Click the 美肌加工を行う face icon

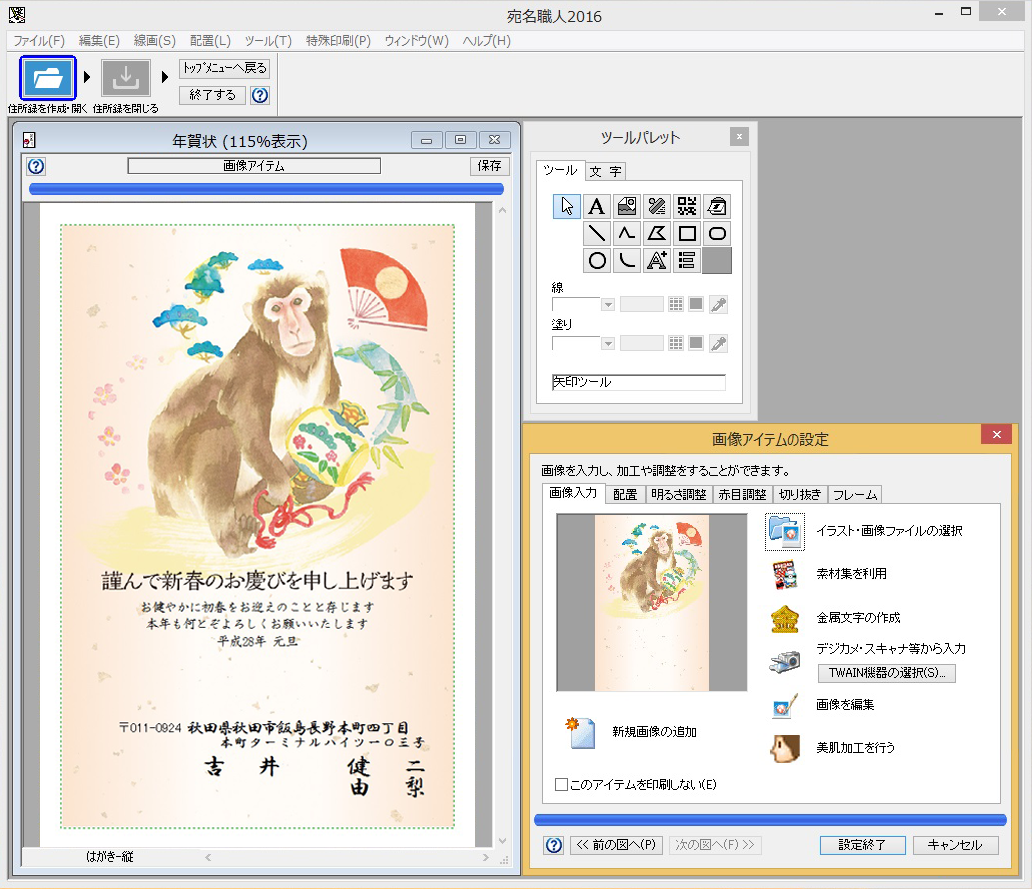785,748
